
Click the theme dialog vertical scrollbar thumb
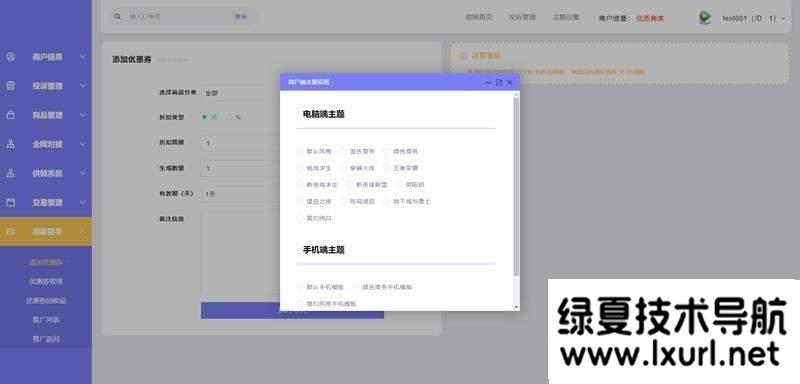(516, 187)
